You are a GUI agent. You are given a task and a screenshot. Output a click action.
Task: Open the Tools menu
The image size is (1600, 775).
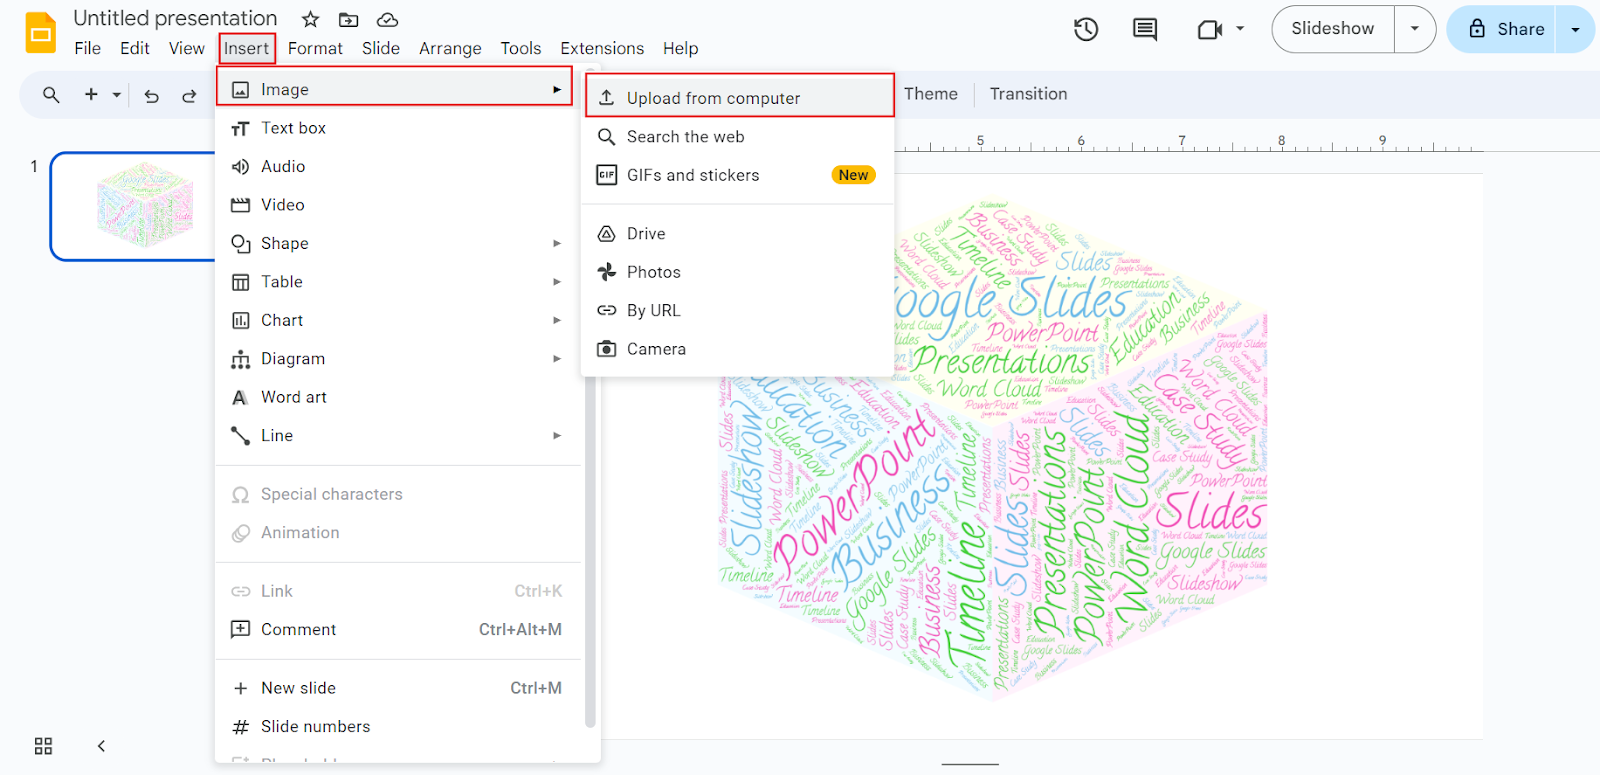[521, 48]
